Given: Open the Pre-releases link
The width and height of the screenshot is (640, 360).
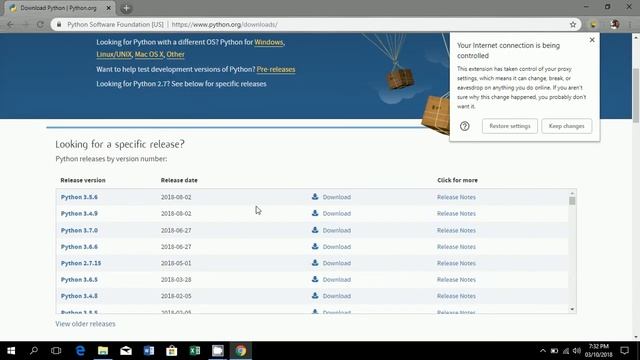Looking at the screenshot, I should (x=276, y=69).
